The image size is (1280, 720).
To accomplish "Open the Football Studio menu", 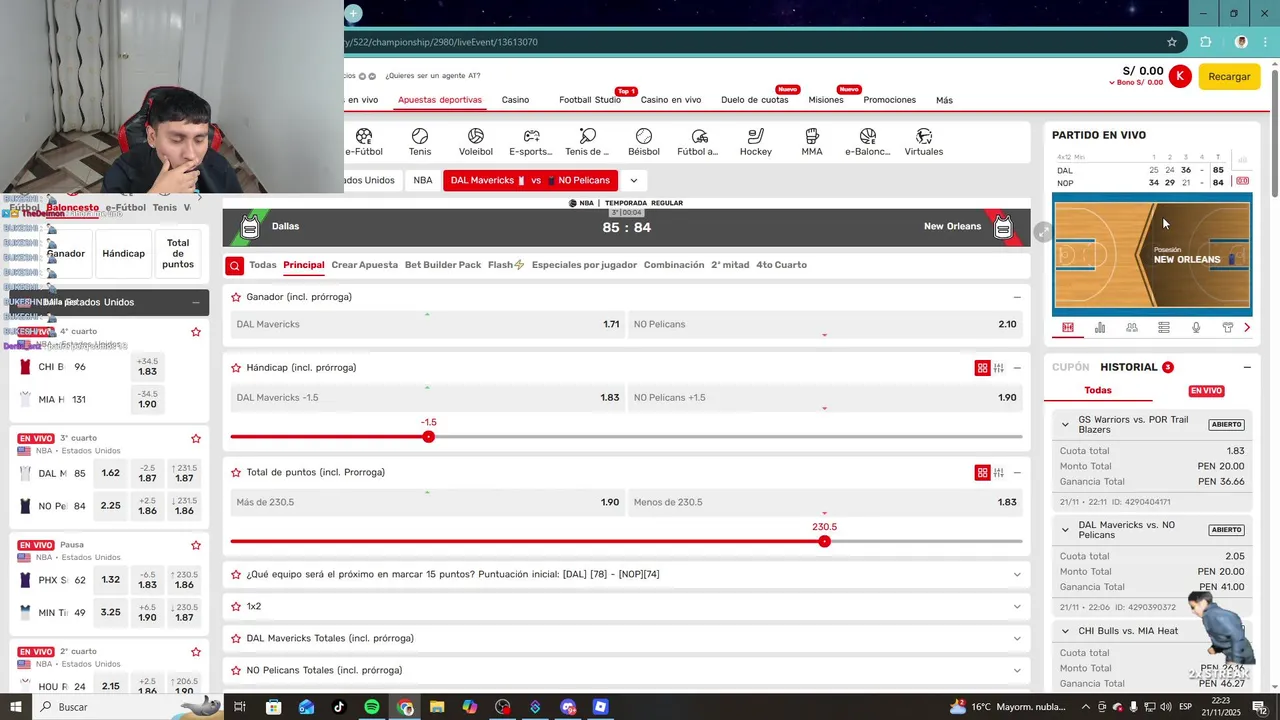I will coord(590,100).
